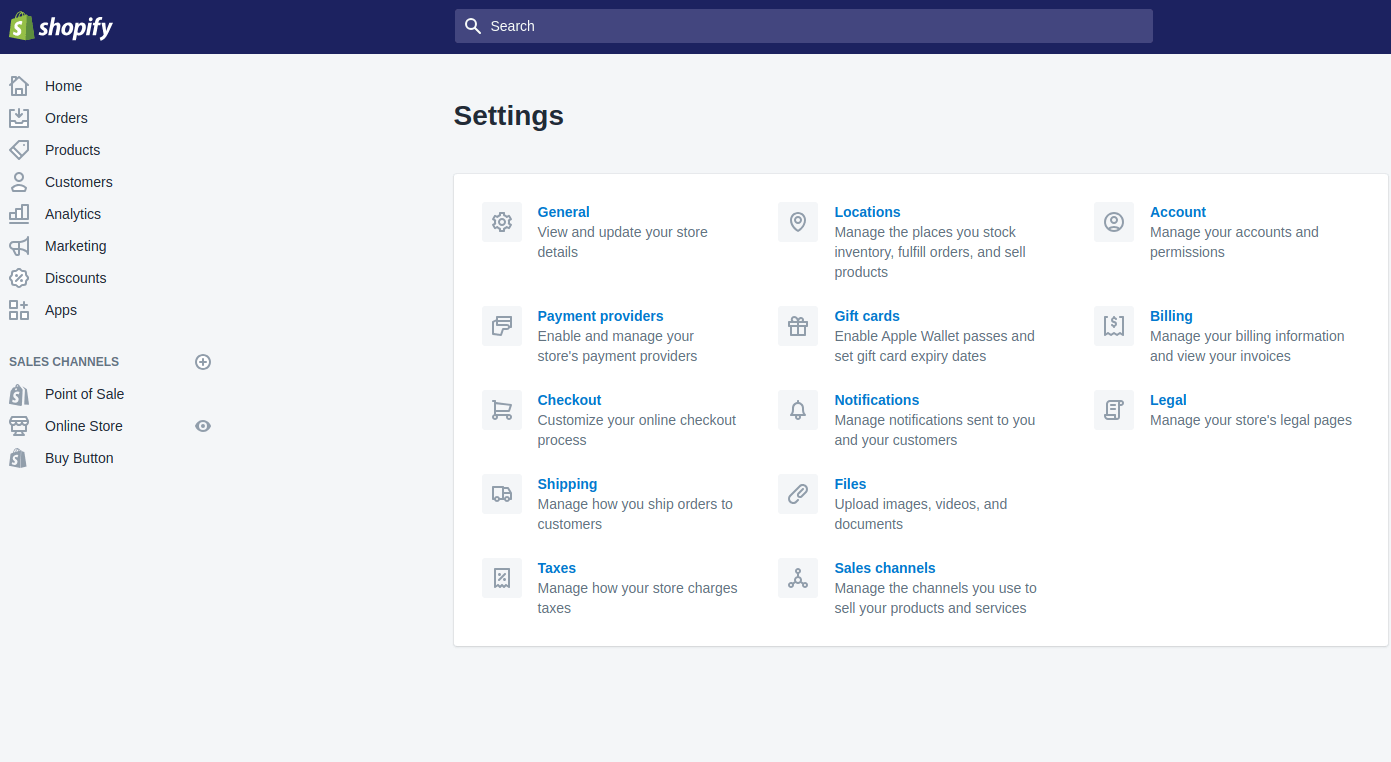Open the General settings link

564,212
